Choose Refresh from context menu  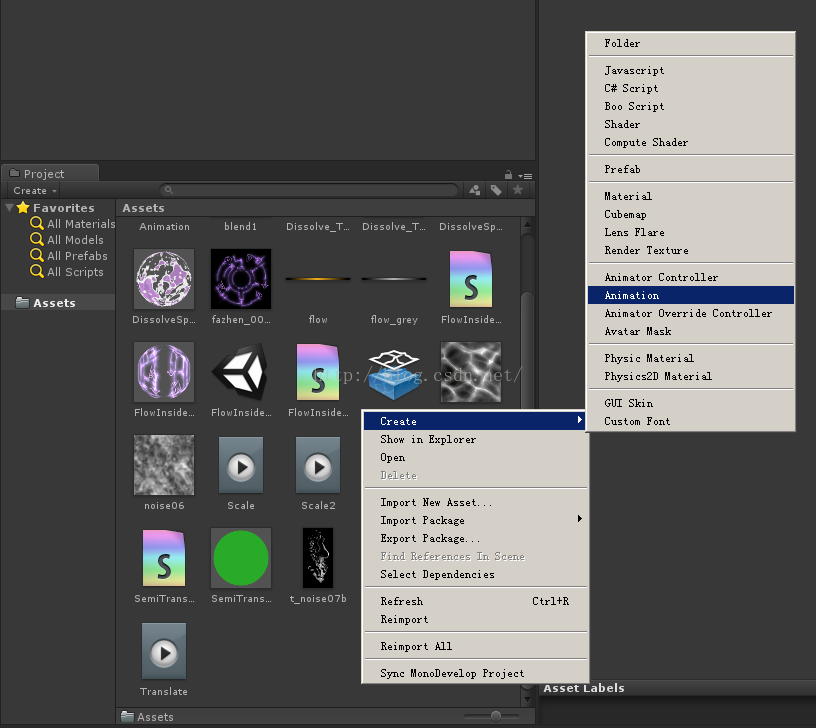(x=475, y=601)
